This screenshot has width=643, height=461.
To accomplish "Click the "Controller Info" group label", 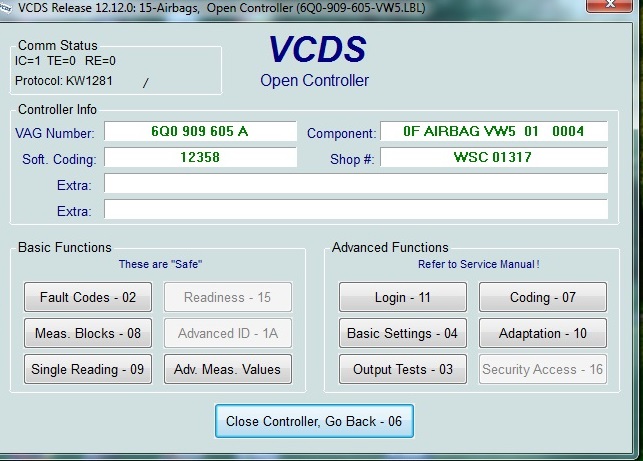I will (x=57, y=110).
